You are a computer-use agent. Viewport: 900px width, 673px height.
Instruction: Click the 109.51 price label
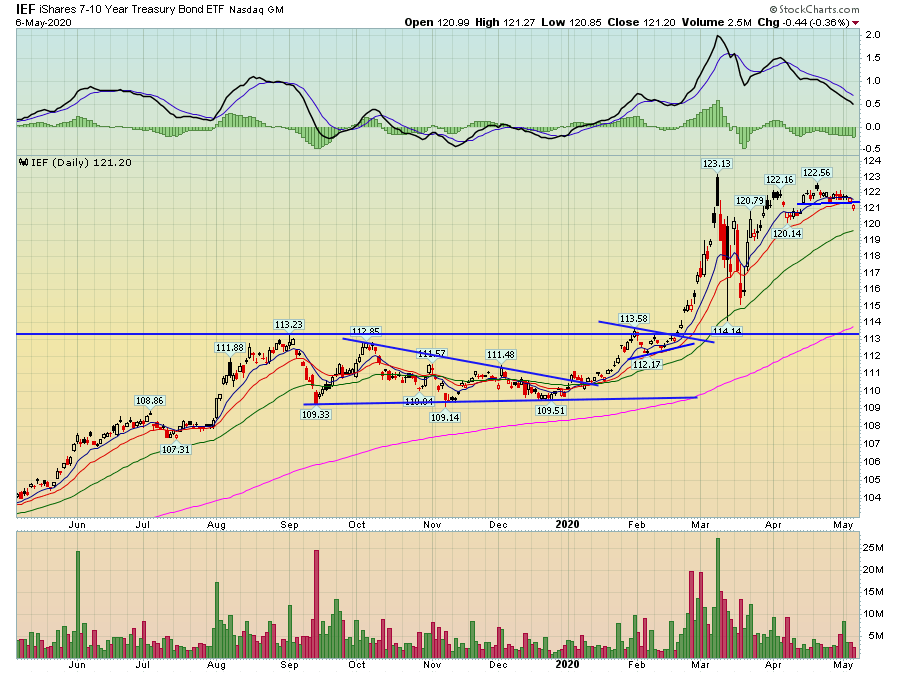pyautogui.click(x=550, y=410)
